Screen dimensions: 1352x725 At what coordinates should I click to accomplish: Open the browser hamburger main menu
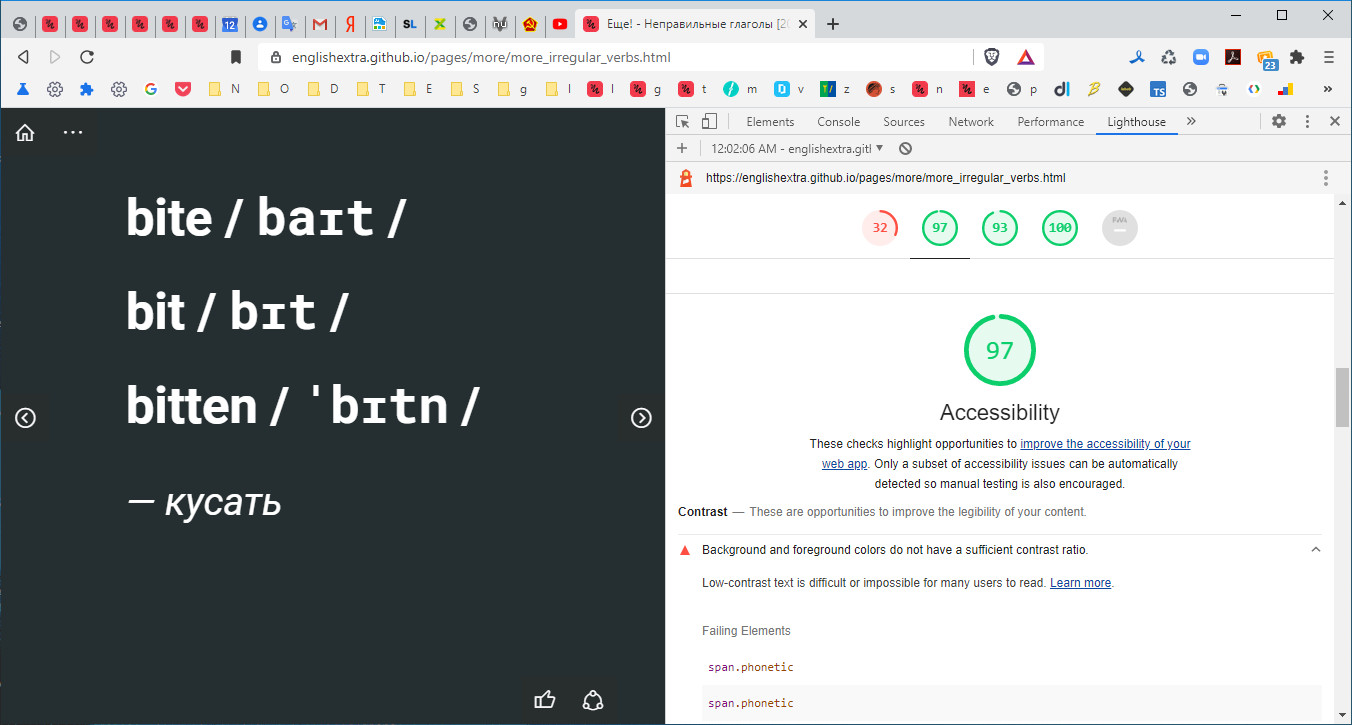pyautogui.click(x=1329, y=57)
